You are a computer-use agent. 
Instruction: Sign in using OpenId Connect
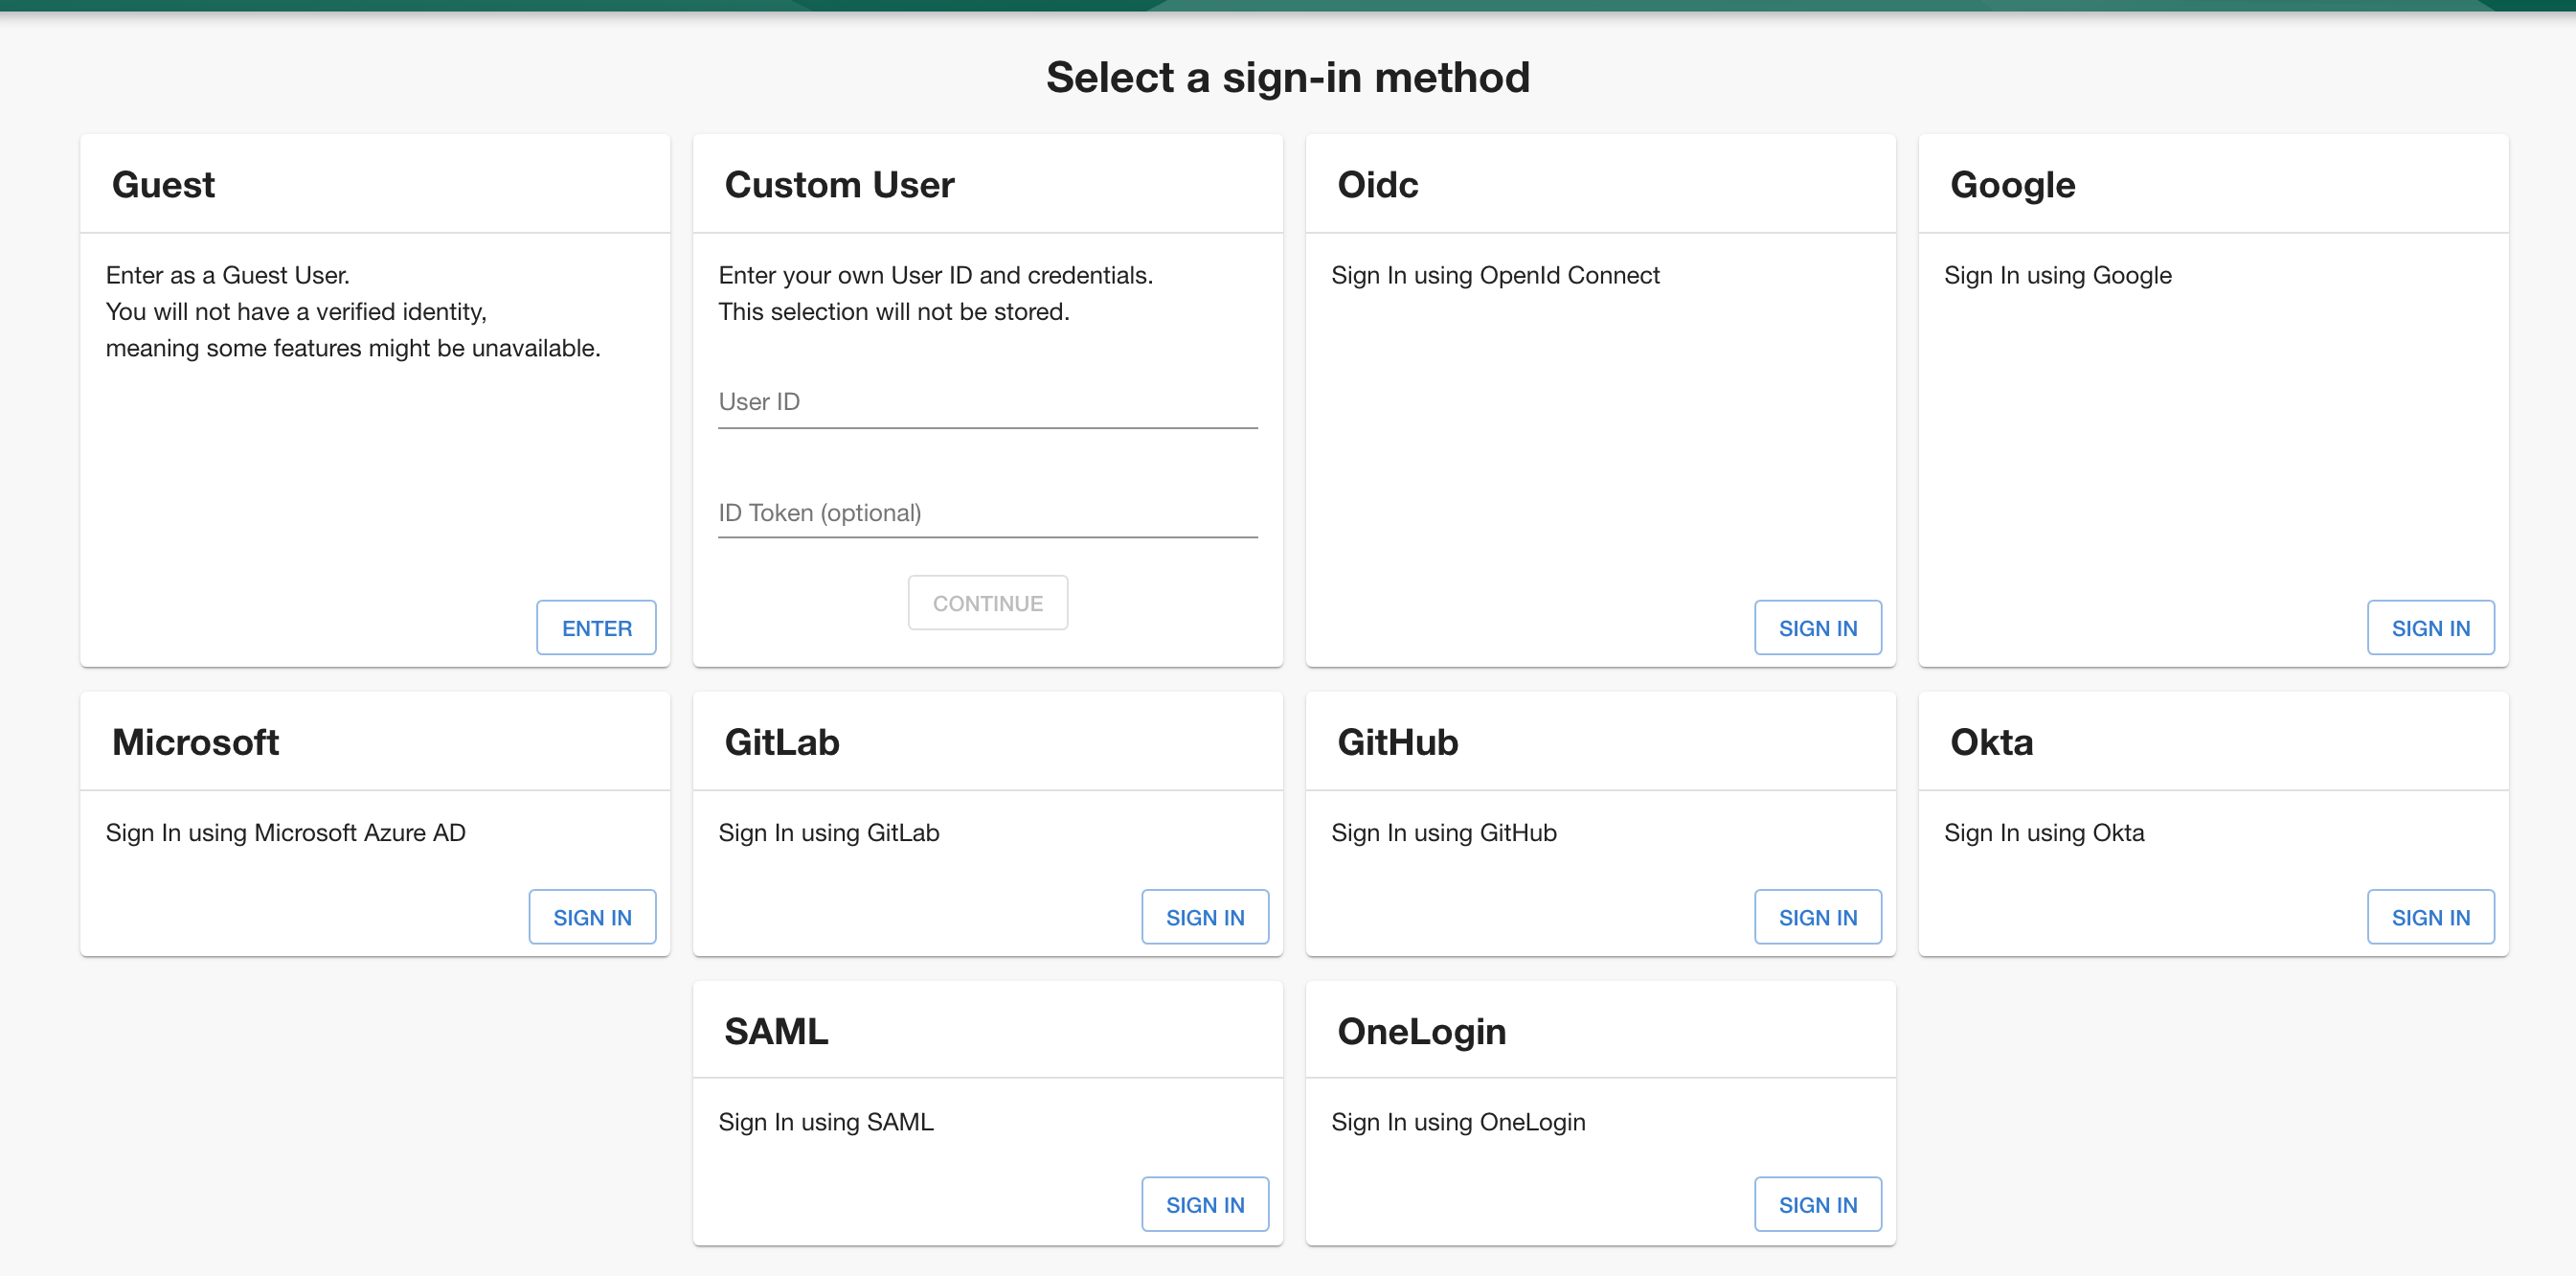[x=1818, y=627]
